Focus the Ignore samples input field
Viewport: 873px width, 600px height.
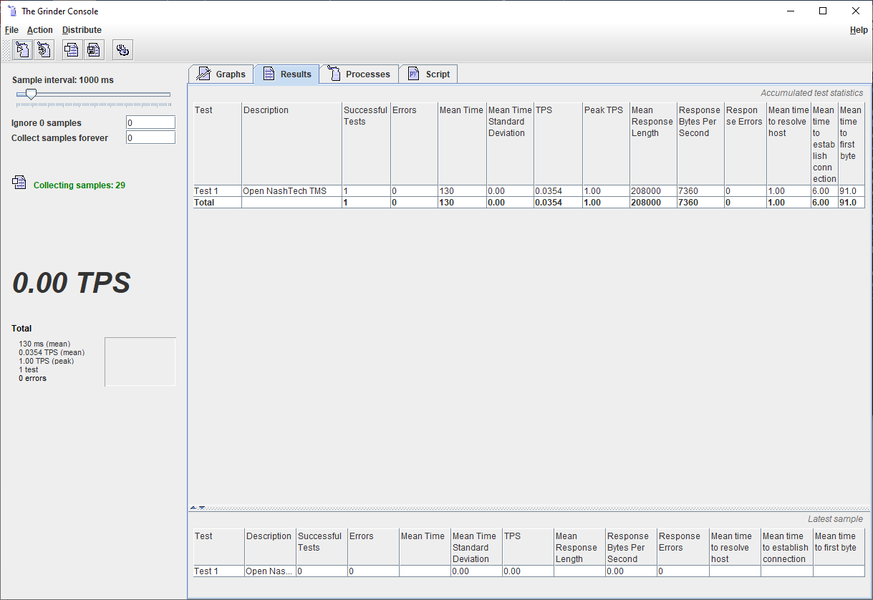coord(150,123)
